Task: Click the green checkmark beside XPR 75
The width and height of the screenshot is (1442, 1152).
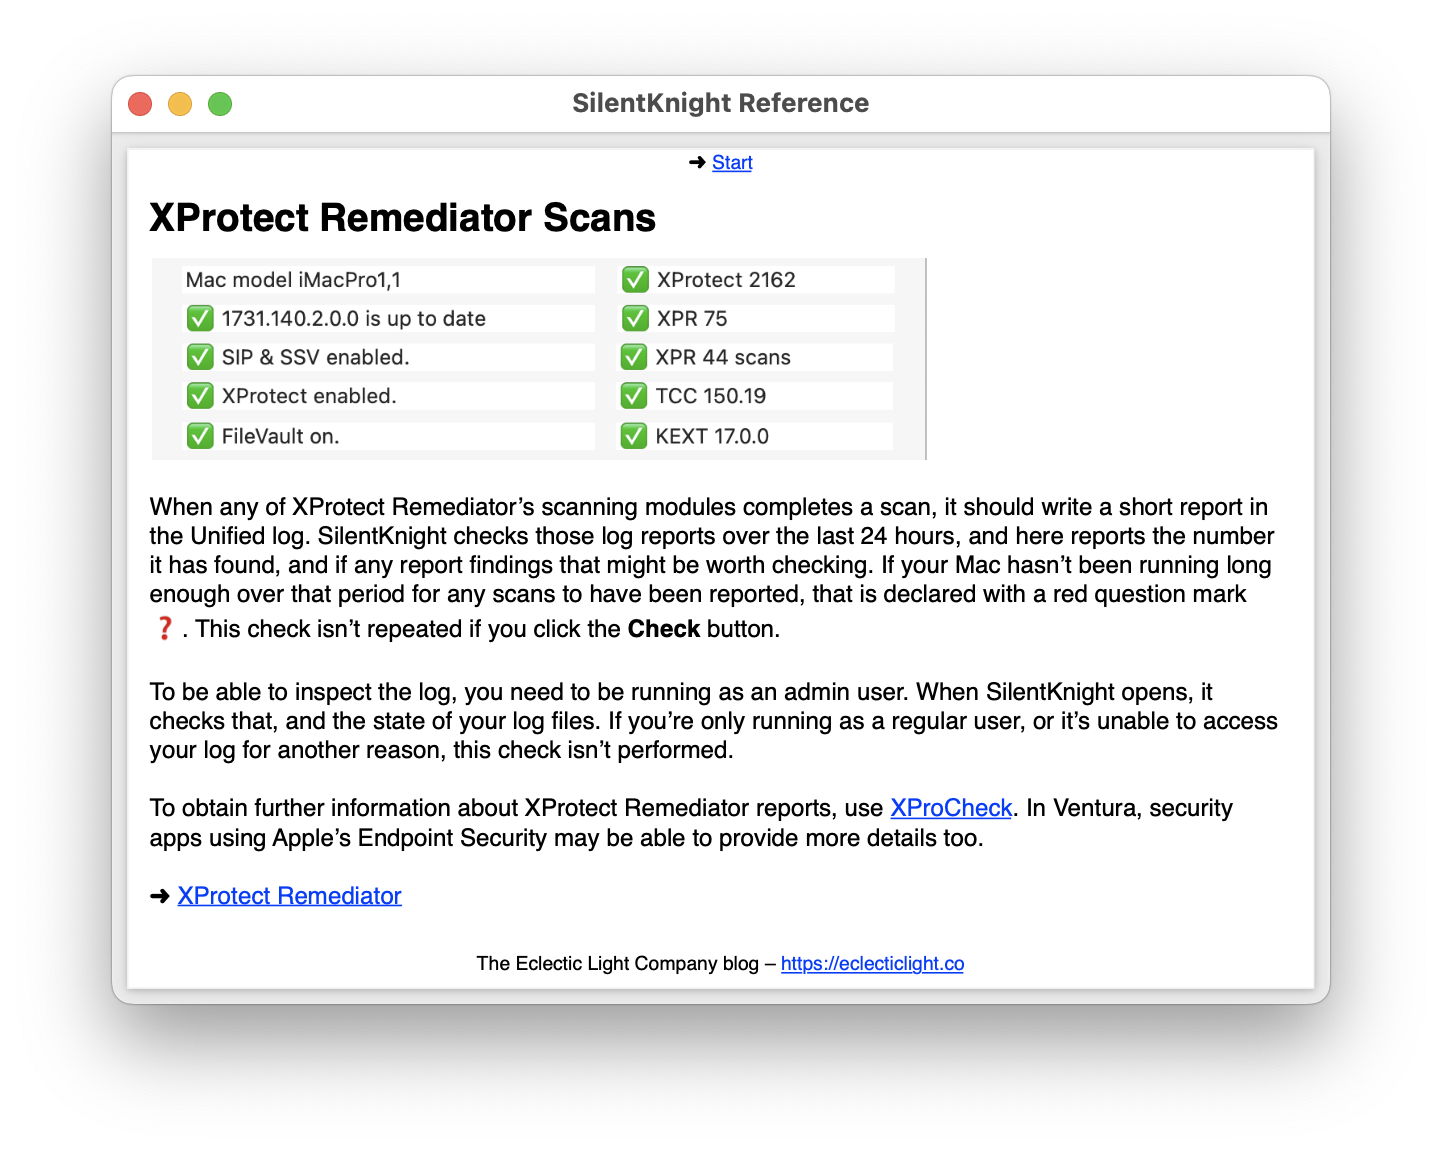Action: (x=635, y=319)
